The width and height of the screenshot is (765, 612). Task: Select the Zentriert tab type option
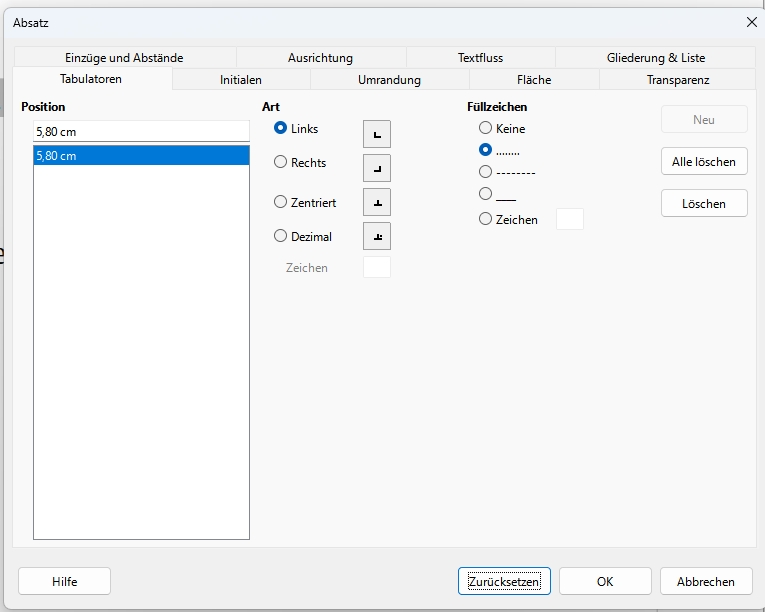coord(281,202)
